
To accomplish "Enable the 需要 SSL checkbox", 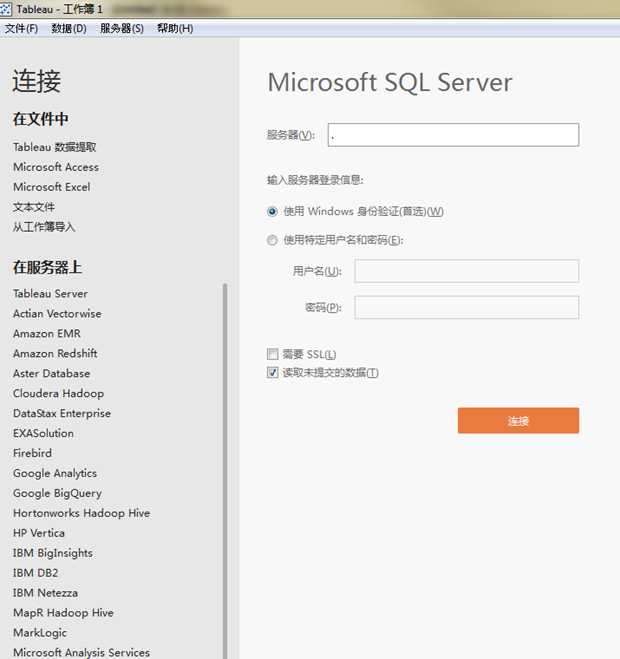I will (x=272, y=354).
